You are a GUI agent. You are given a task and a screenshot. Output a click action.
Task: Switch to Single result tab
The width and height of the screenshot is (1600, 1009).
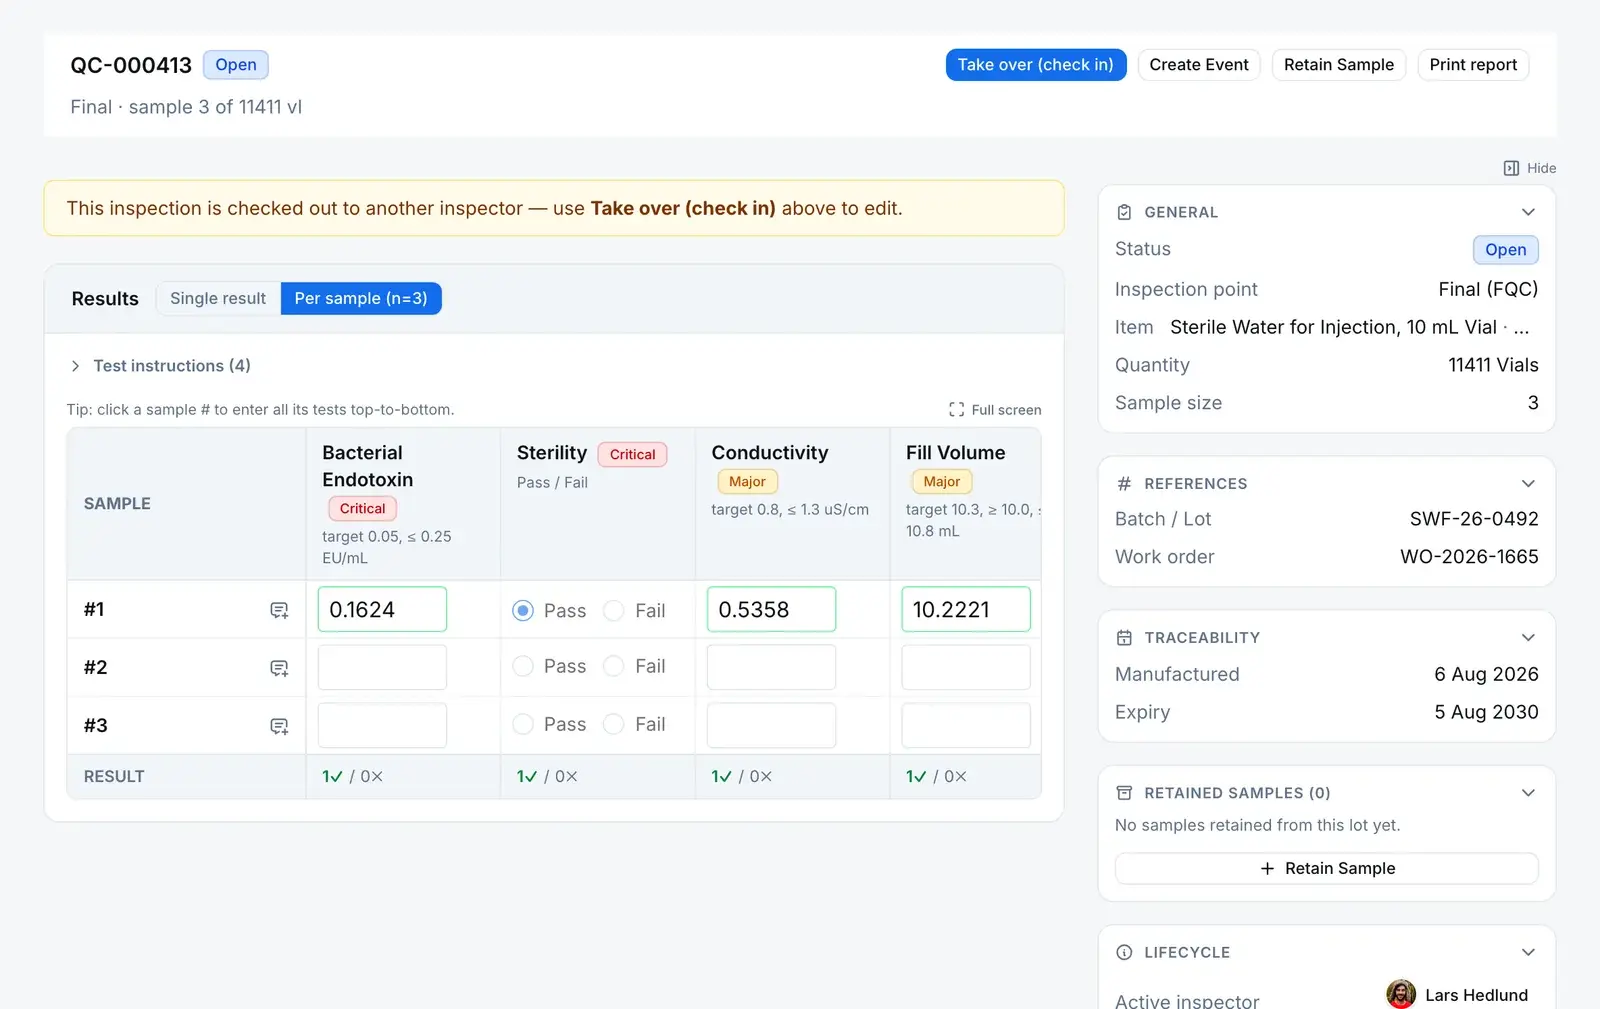click(218, 298)
